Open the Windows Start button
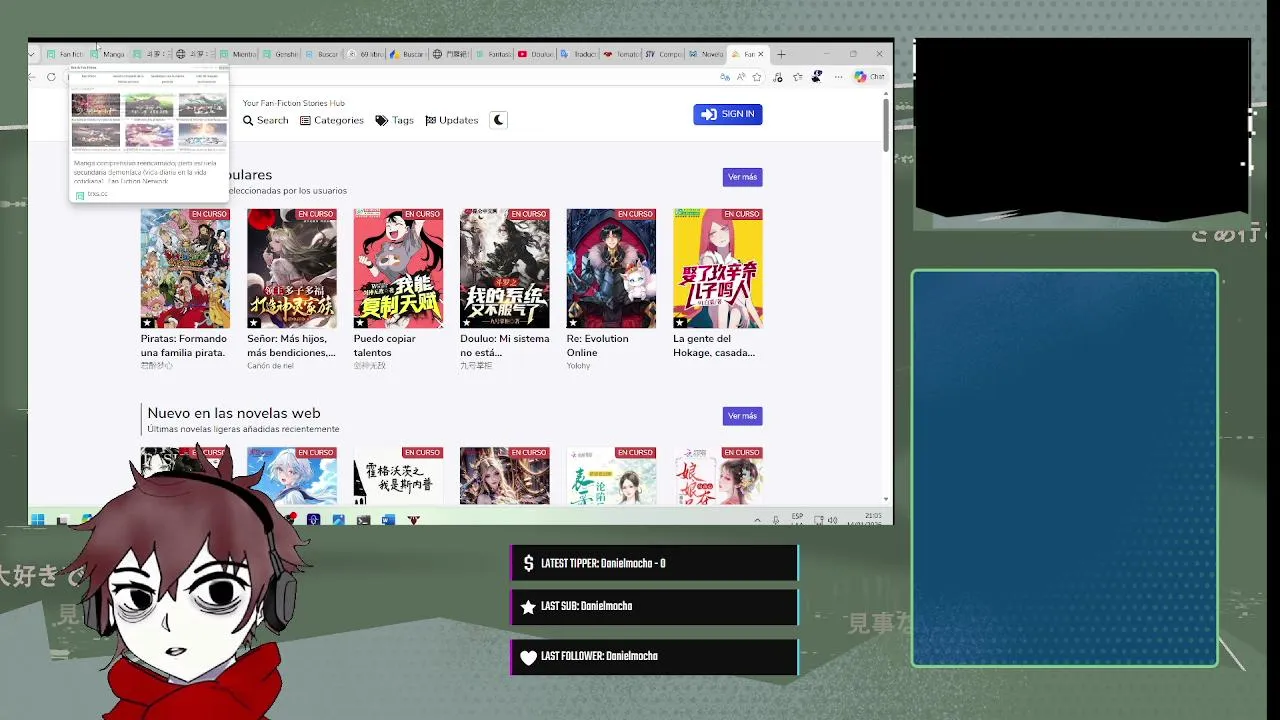The image size is (1280, 720). coord(38,519)
